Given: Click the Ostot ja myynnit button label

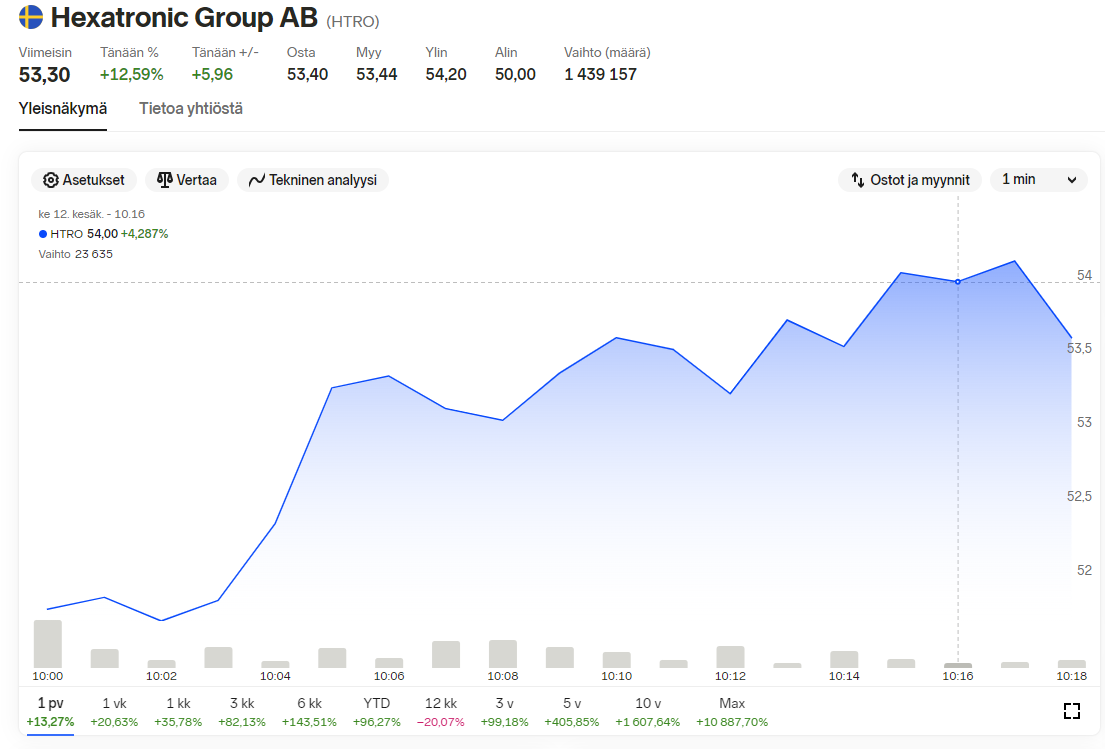Looking at the screenshot, I should [920, 180].
